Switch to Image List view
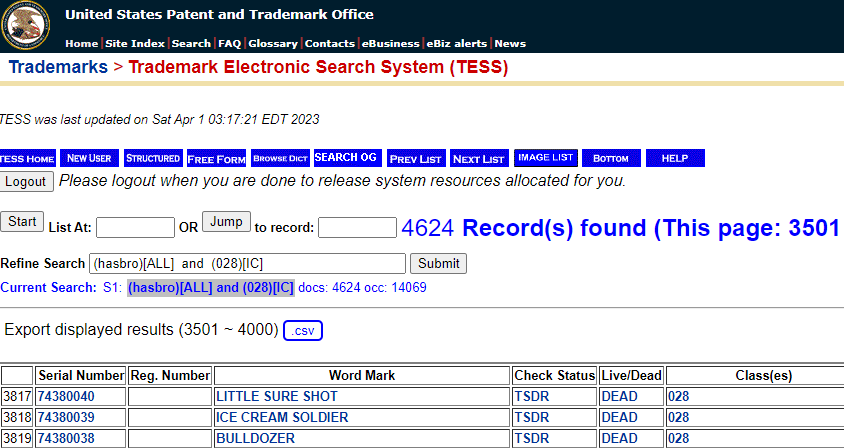Screen dimensions: 844x448 click(x=546, y=158)
